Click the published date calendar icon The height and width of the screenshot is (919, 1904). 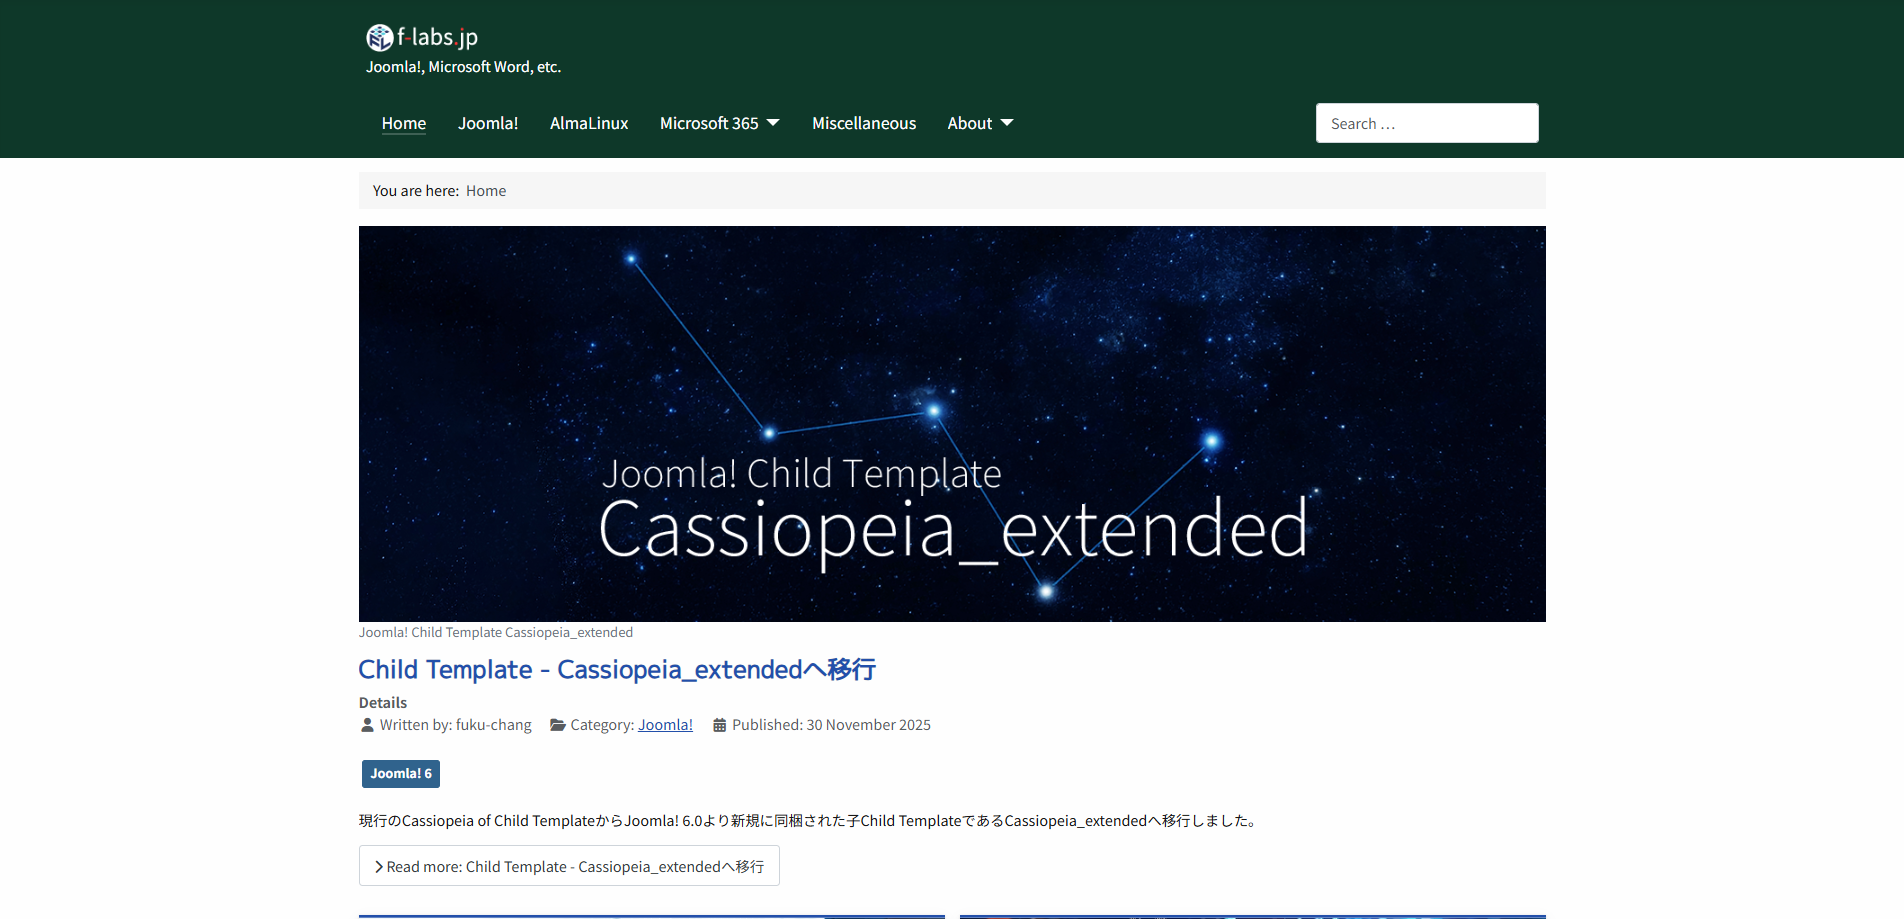click(719, 725)
